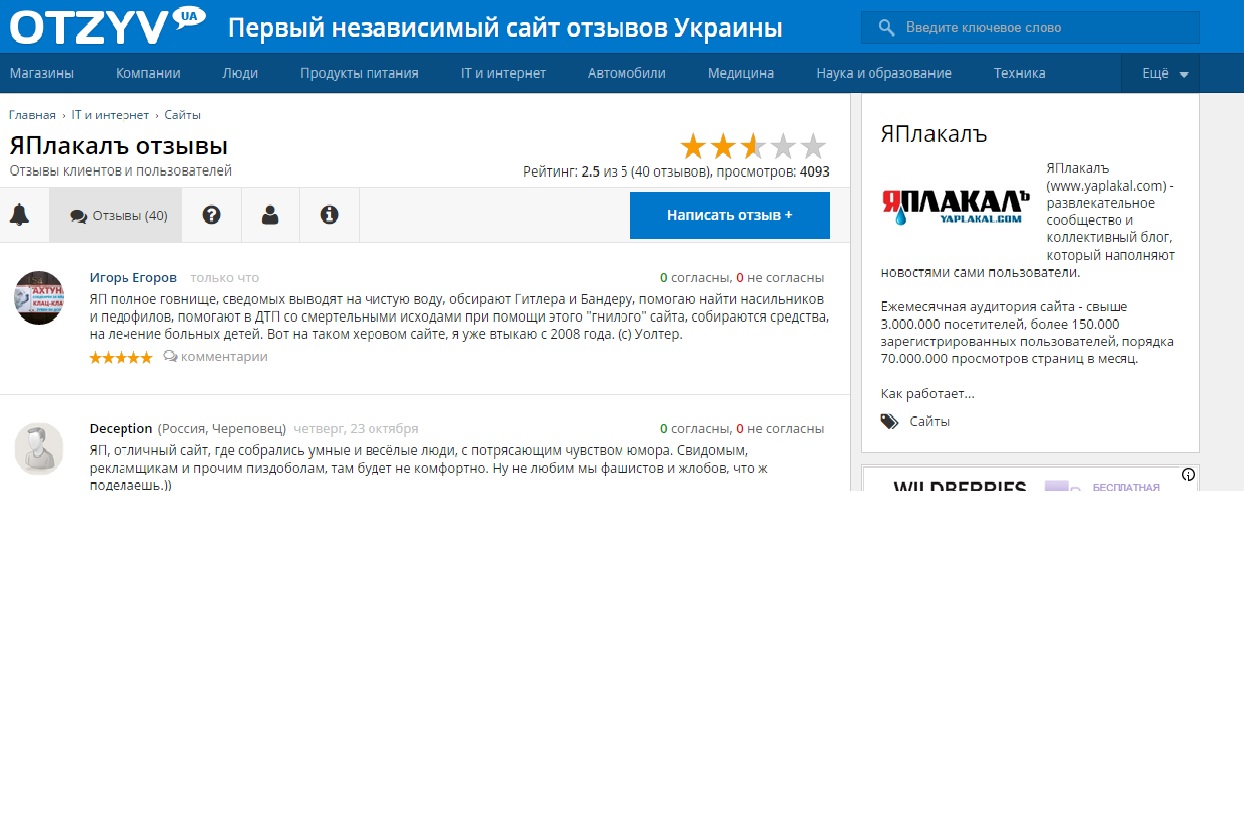
Task: Click the comment bubble icon under first review
Action: 170,356
